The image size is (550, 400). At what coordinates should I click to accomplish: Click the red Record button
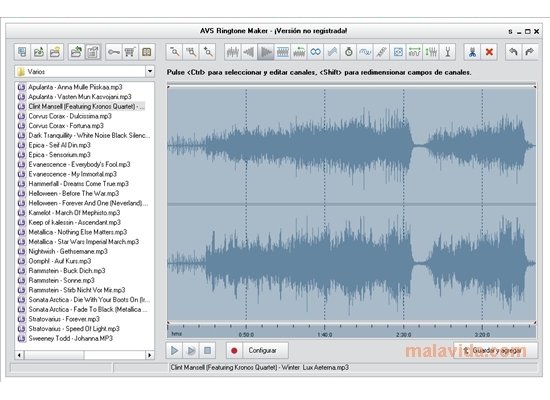coord(234,350)
